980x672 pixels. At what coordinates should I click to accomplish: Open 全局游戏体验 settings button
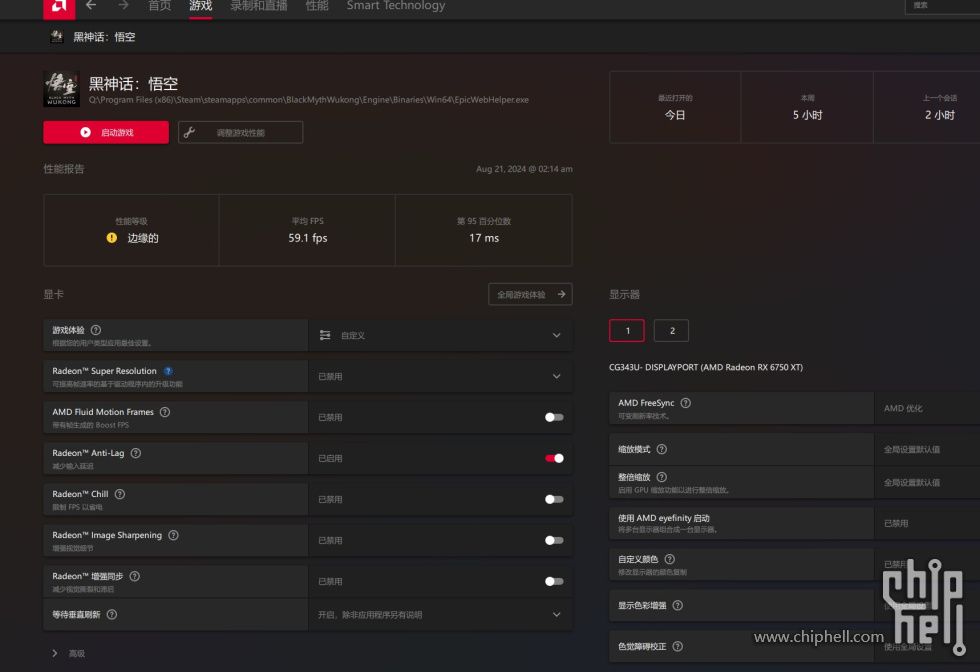pyautogui.click(x=530, y=294)
